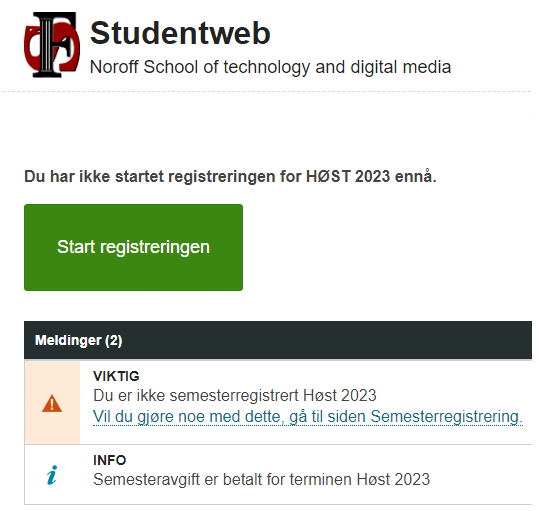The image size is (539, 511).
Task: Start registreringen for HØST 2023
Action: tap(133, 247)
